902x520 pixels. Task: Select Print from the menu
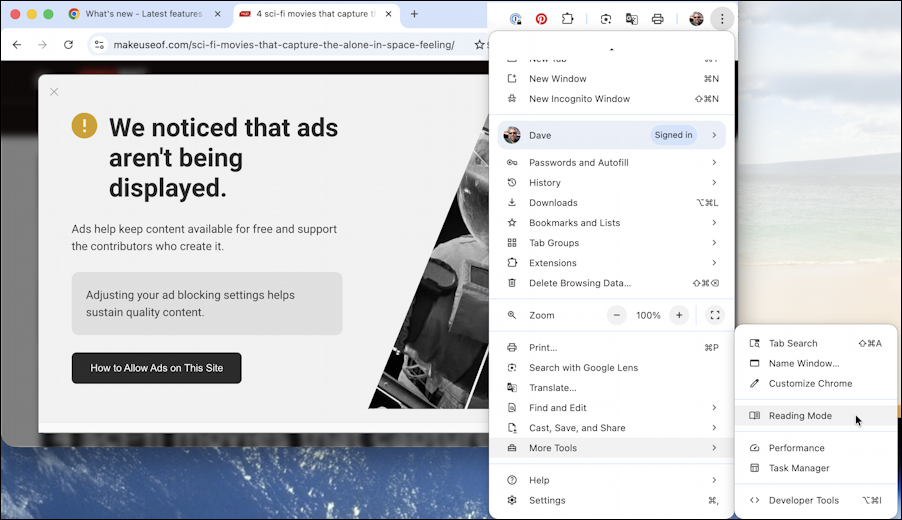(x=612, y=347)
